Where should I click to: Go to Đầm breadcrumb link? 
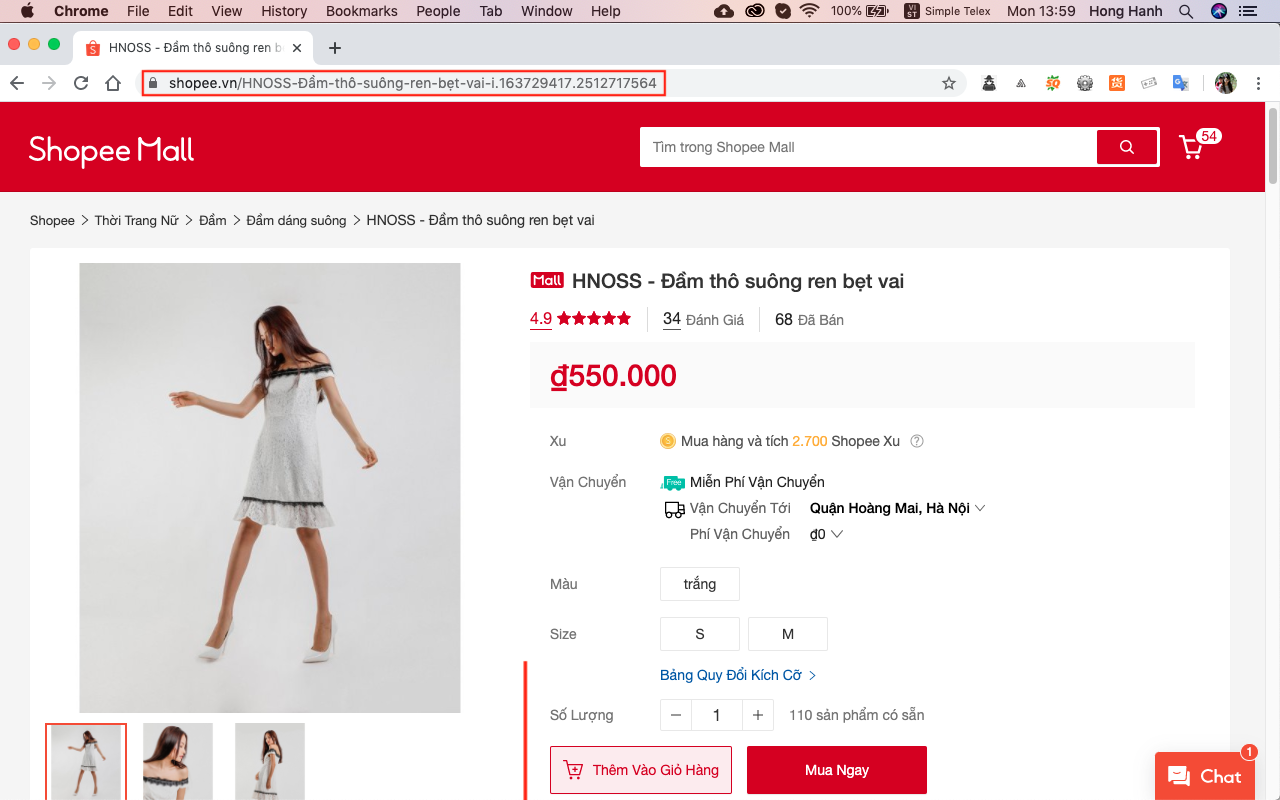[x=212, y=220]
